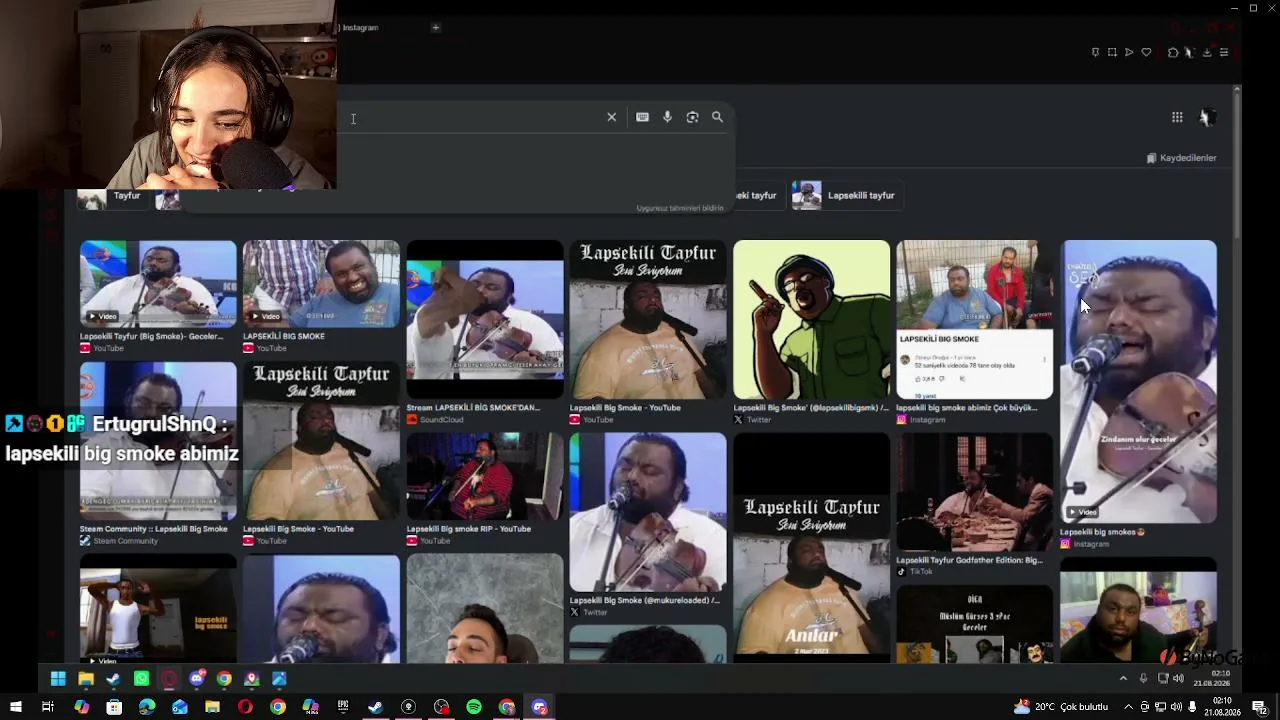The width and height of the screenshot is (1280, 720).
Task: Open the weather widget showing 20°C
Action: [x=1061, y=707]
